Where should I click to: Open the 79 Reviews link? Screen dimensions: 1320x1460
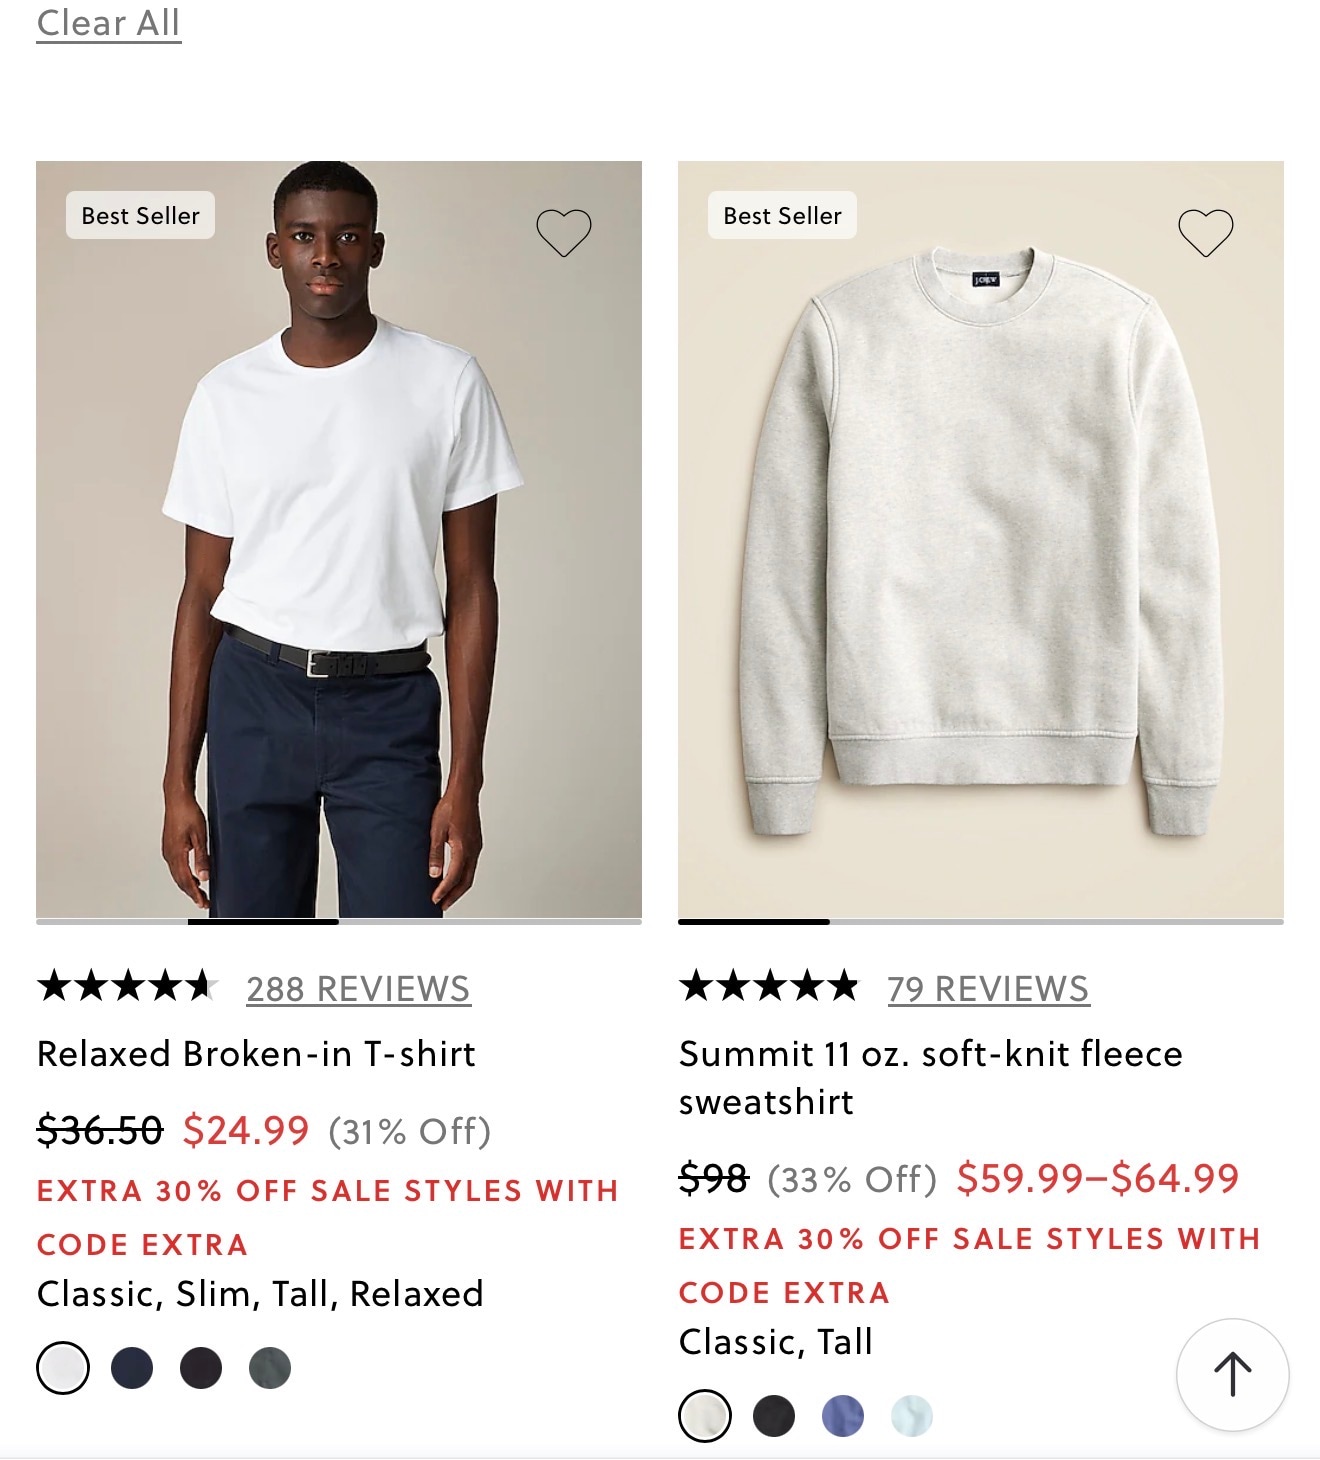pyautogui.click(x=988, y=989)
